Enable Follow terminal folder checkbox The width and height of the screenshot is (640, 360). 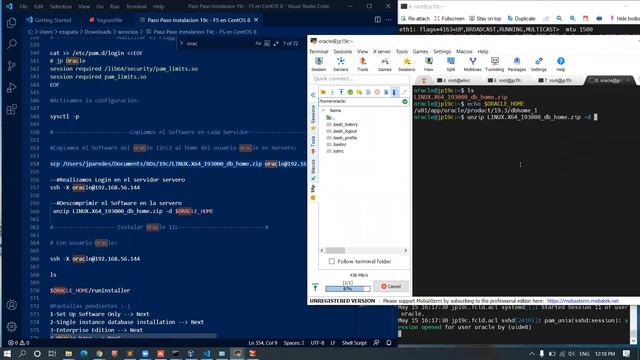331,261
